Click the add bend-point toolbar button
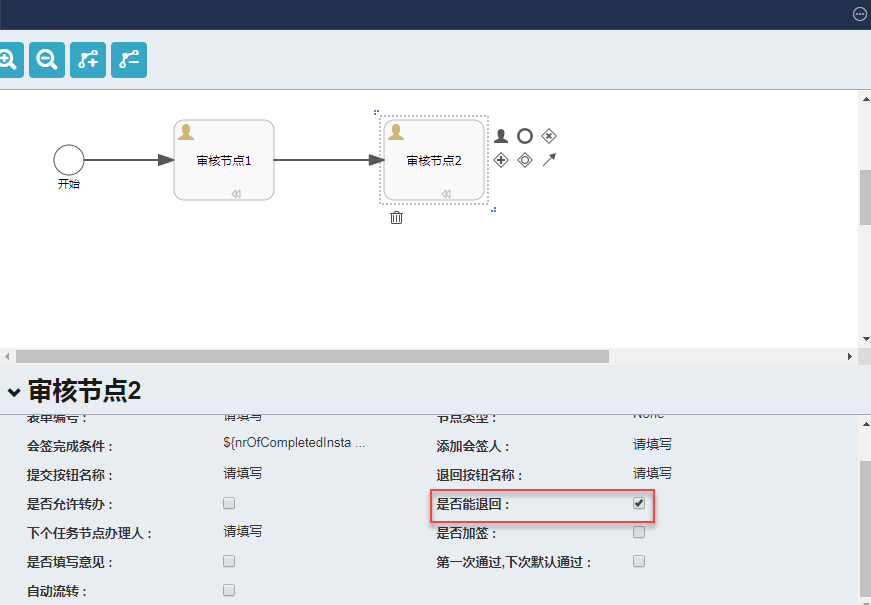 (88, 60)
